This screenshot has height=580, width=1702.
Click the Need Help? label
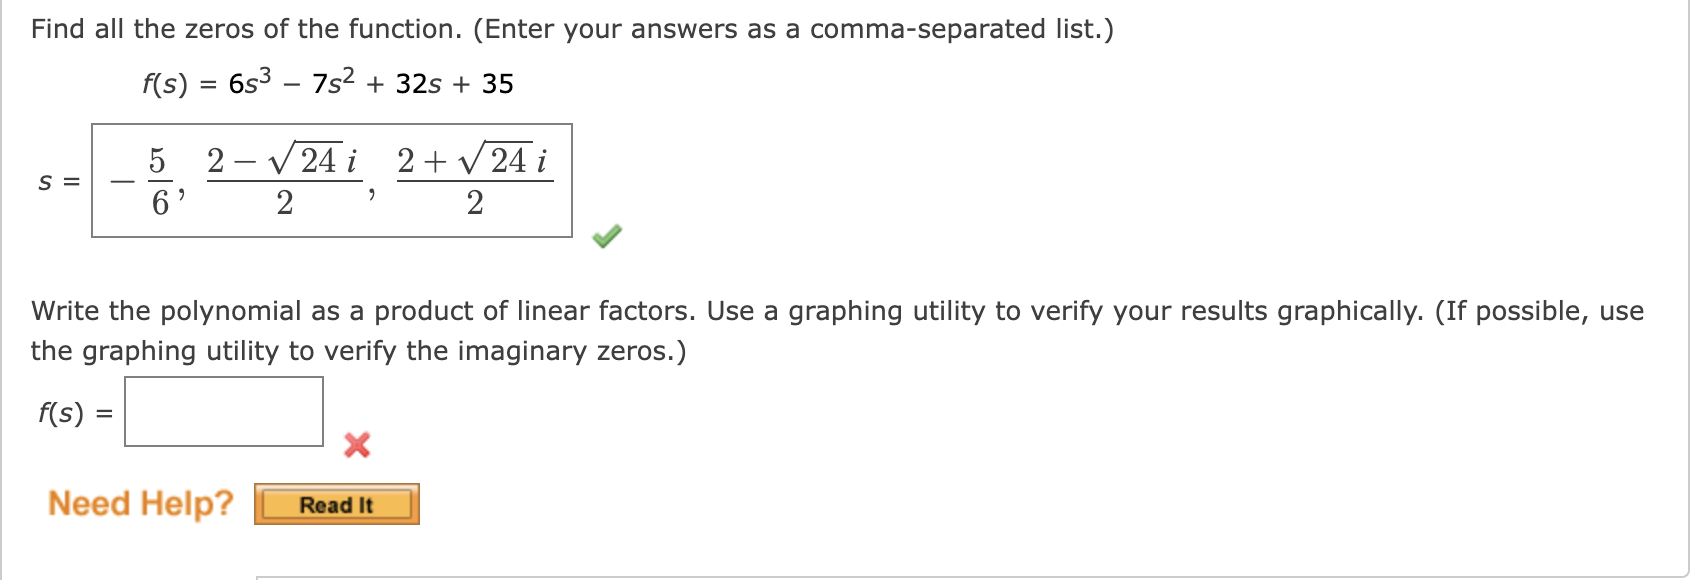(x=140, y=503)
